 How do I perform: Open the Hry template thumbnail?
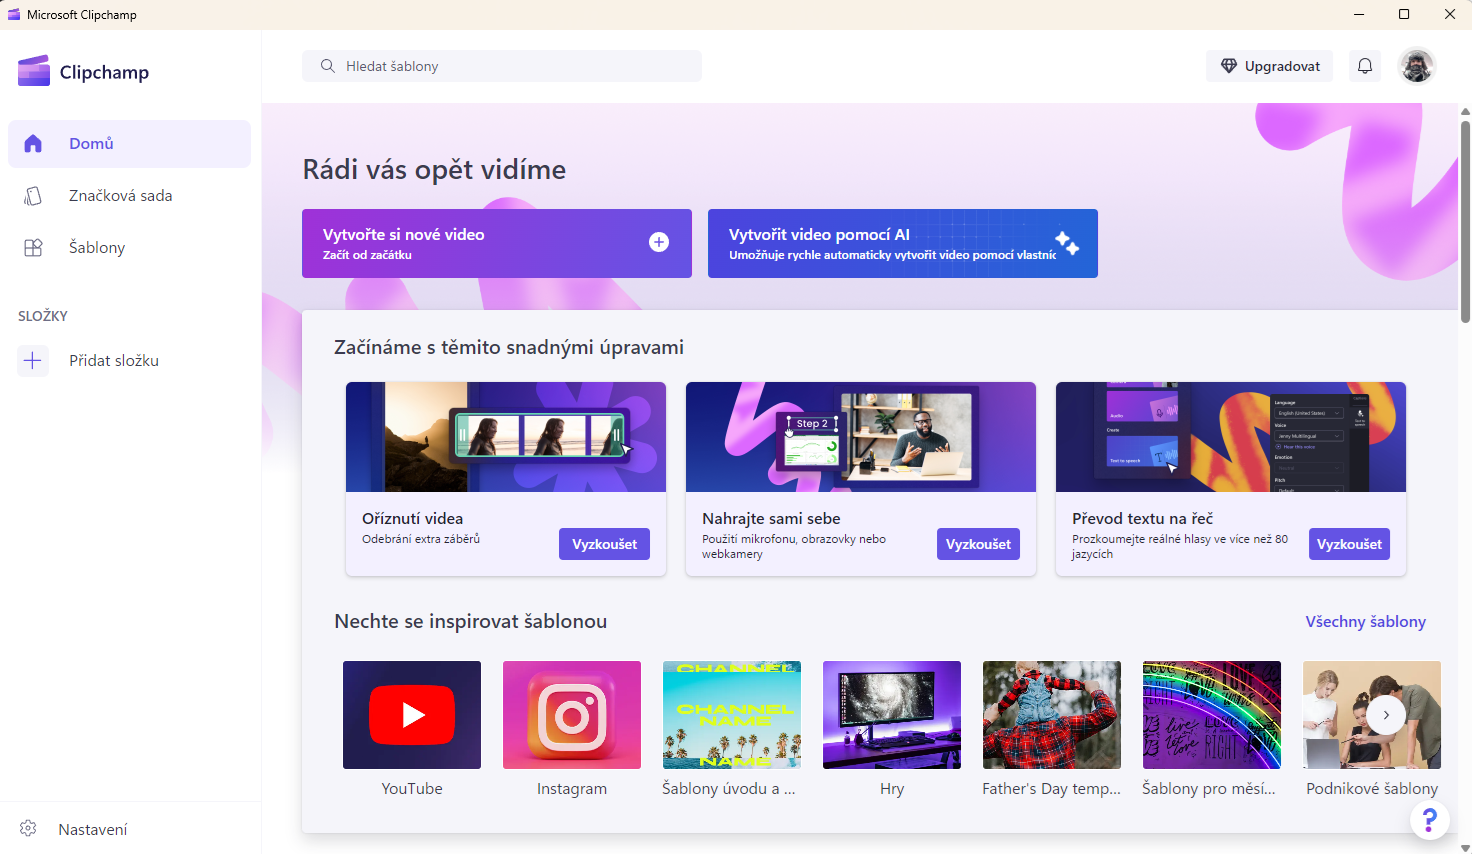coord(892,715)
